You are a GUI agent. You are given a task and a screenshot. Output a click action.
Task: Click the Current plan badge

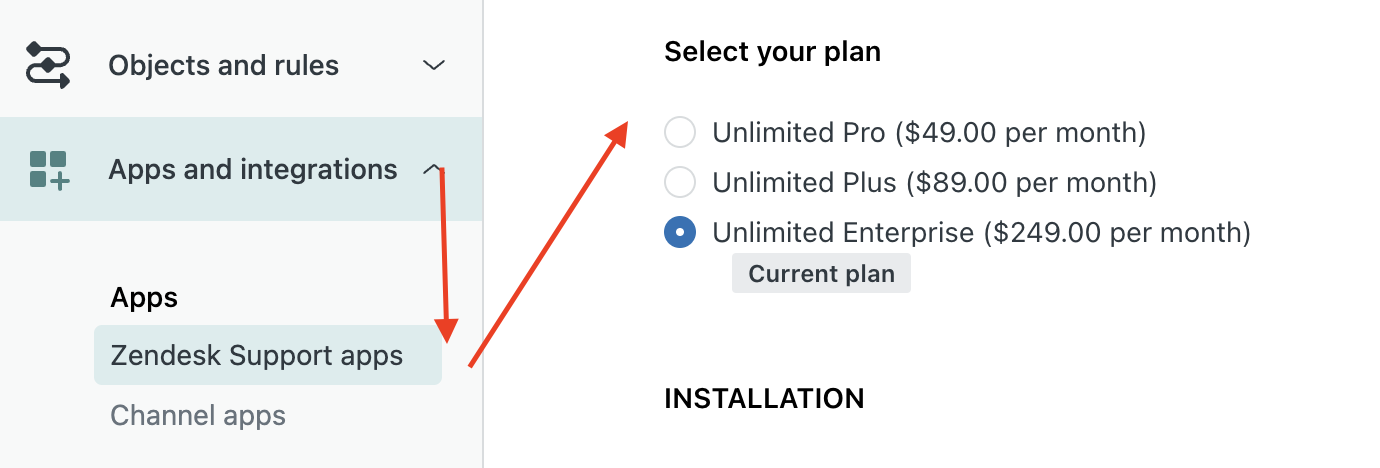(821, 273)
